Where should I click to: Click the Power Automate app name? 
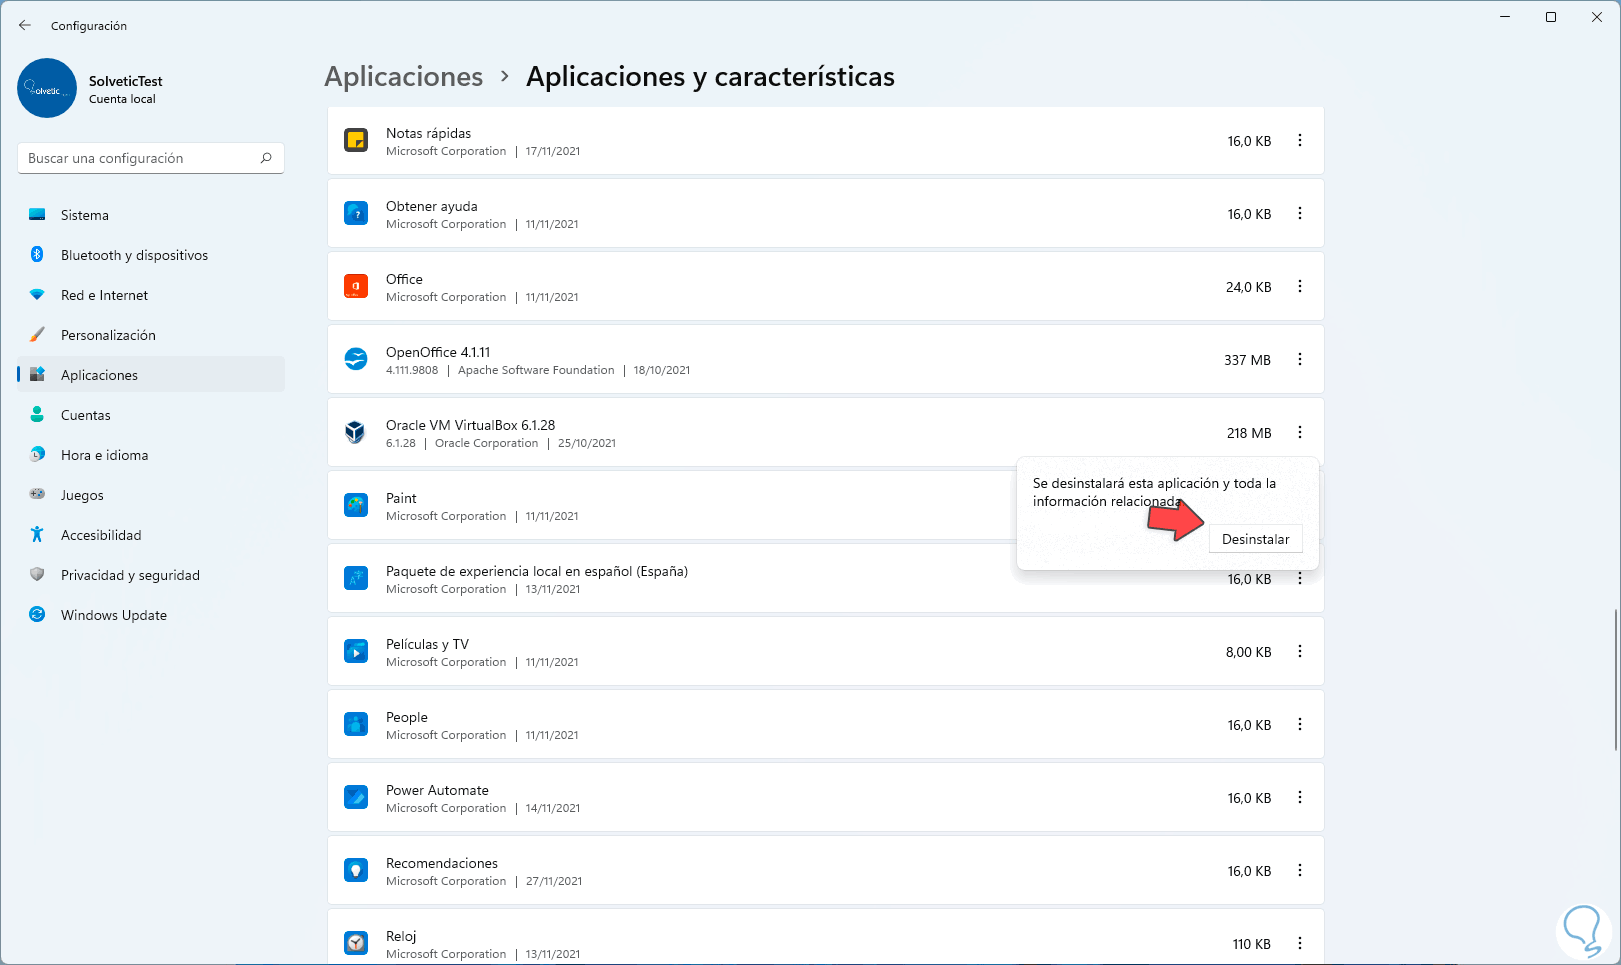tap(437, 790)
